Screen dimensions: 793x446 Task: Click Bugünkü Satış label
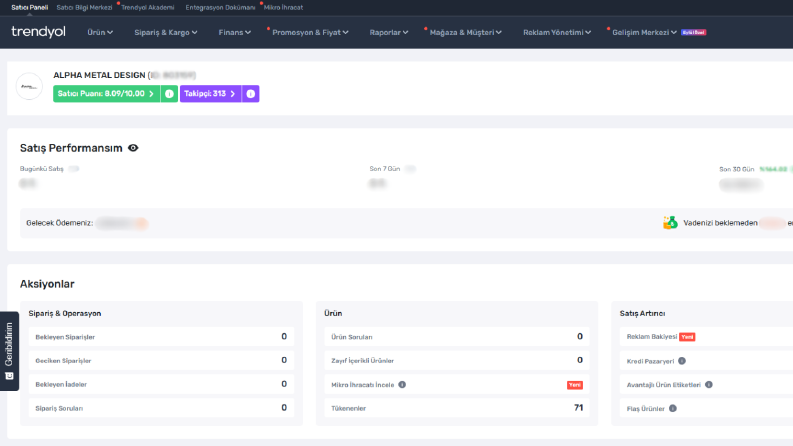[x=41, y=169]
